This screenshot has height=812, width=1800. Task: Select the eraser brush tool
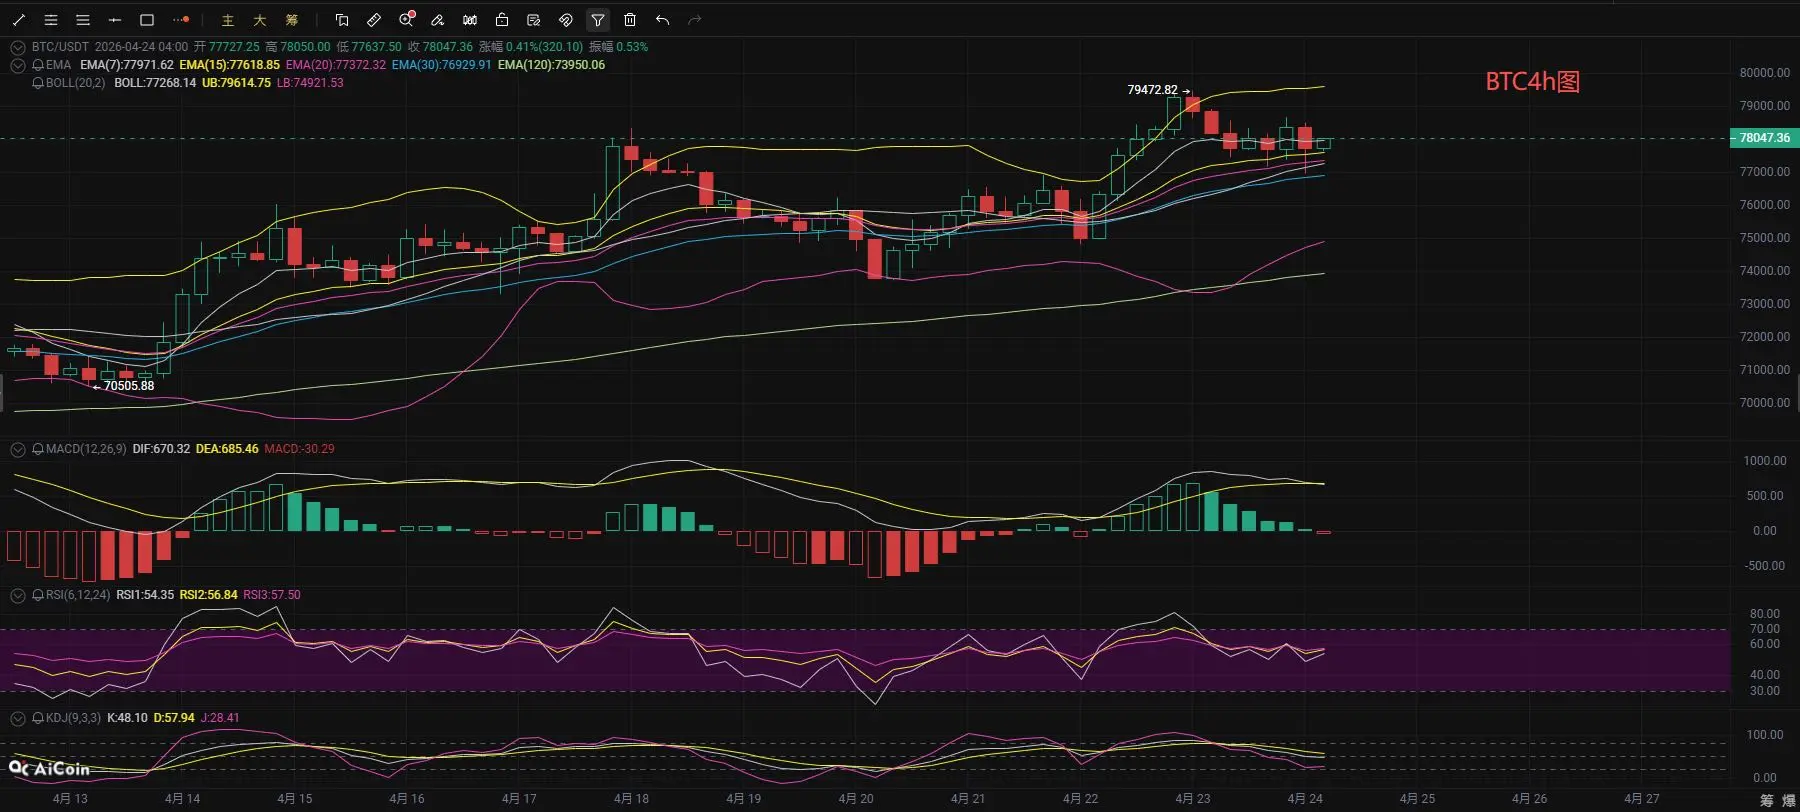(438, 20)
